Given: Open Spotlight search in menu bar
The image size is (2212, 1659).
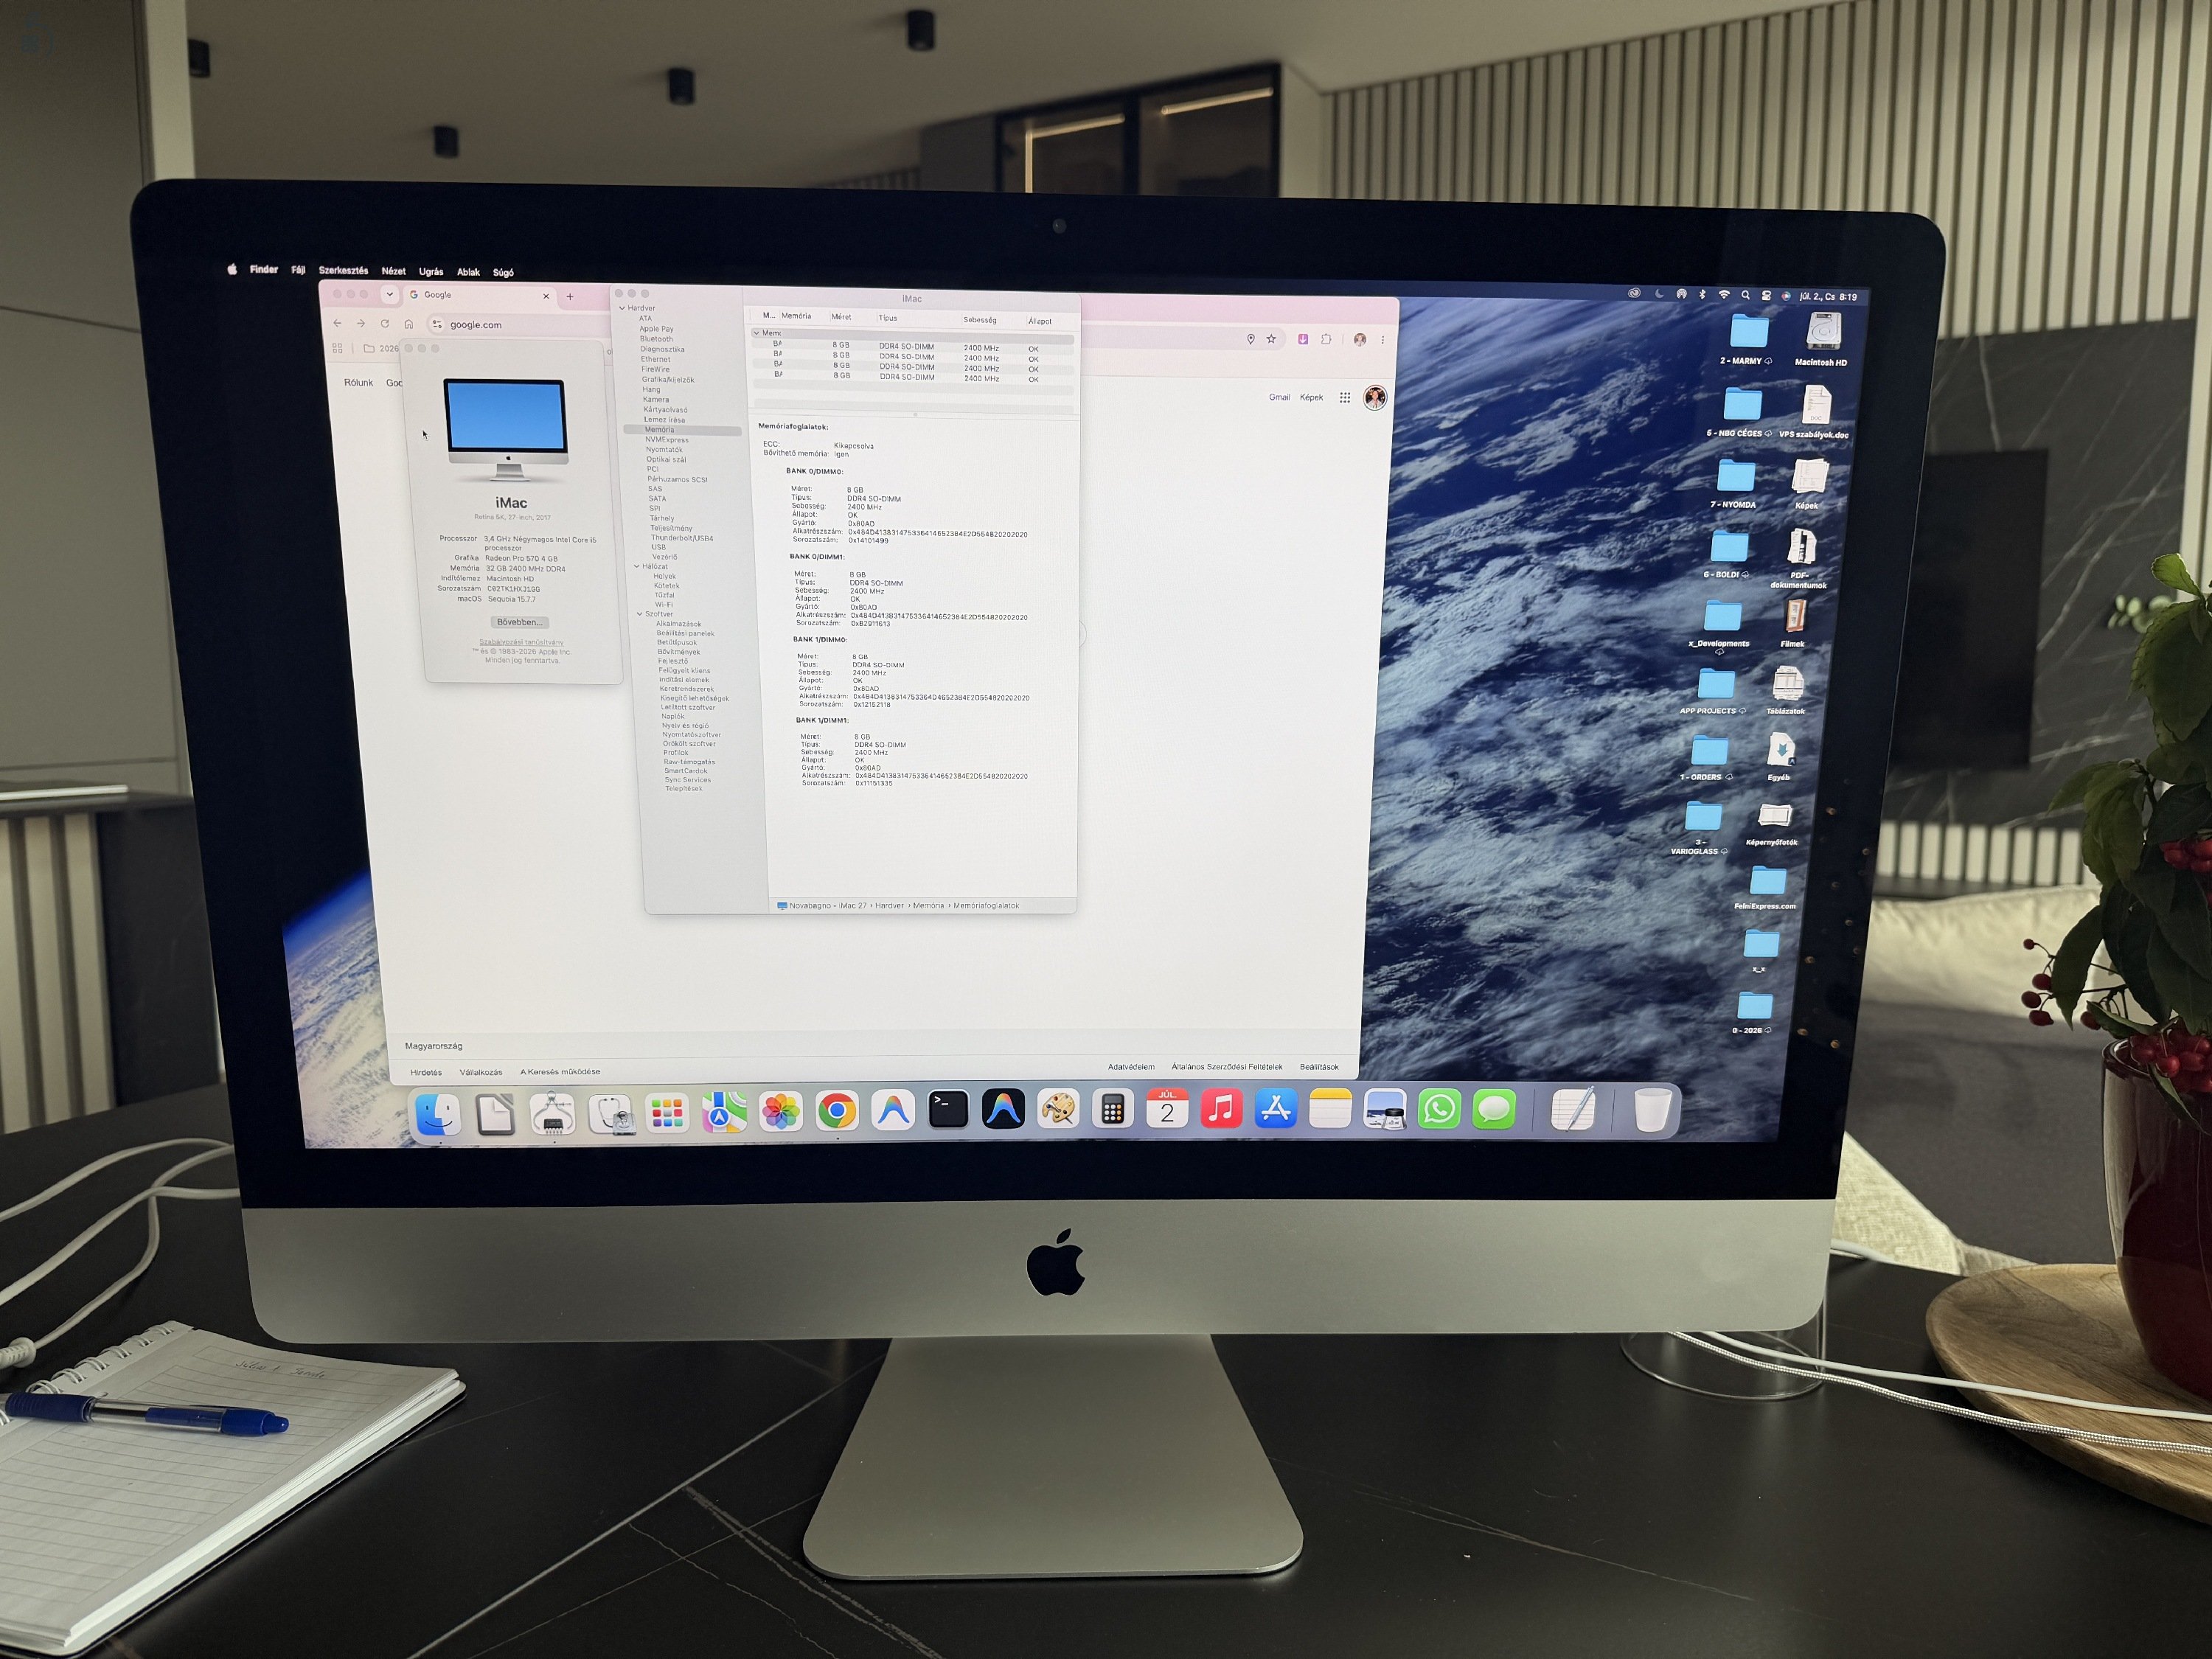Looking at the screenshot, I should pyautogui.click(x=1745, y=295).
